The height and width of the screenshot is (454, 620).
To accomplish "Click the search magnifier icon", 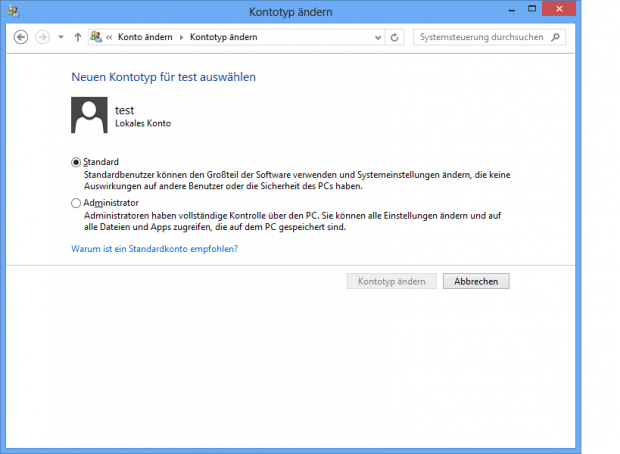I will click(x=556, y=37).
